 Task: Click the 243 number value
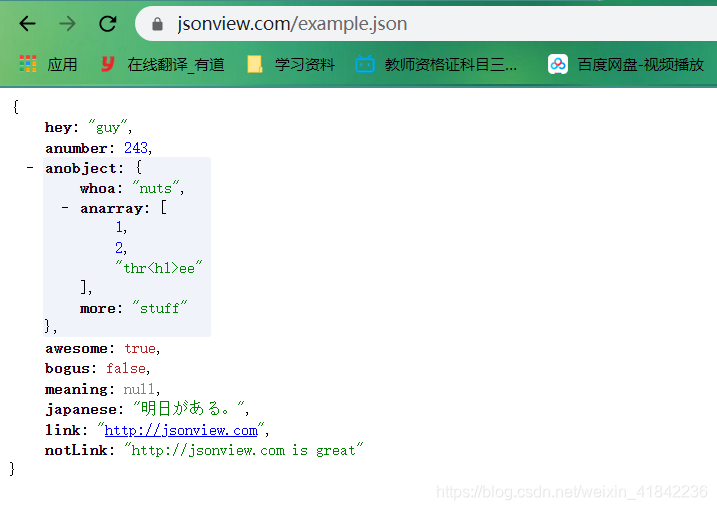coord(136,148)
